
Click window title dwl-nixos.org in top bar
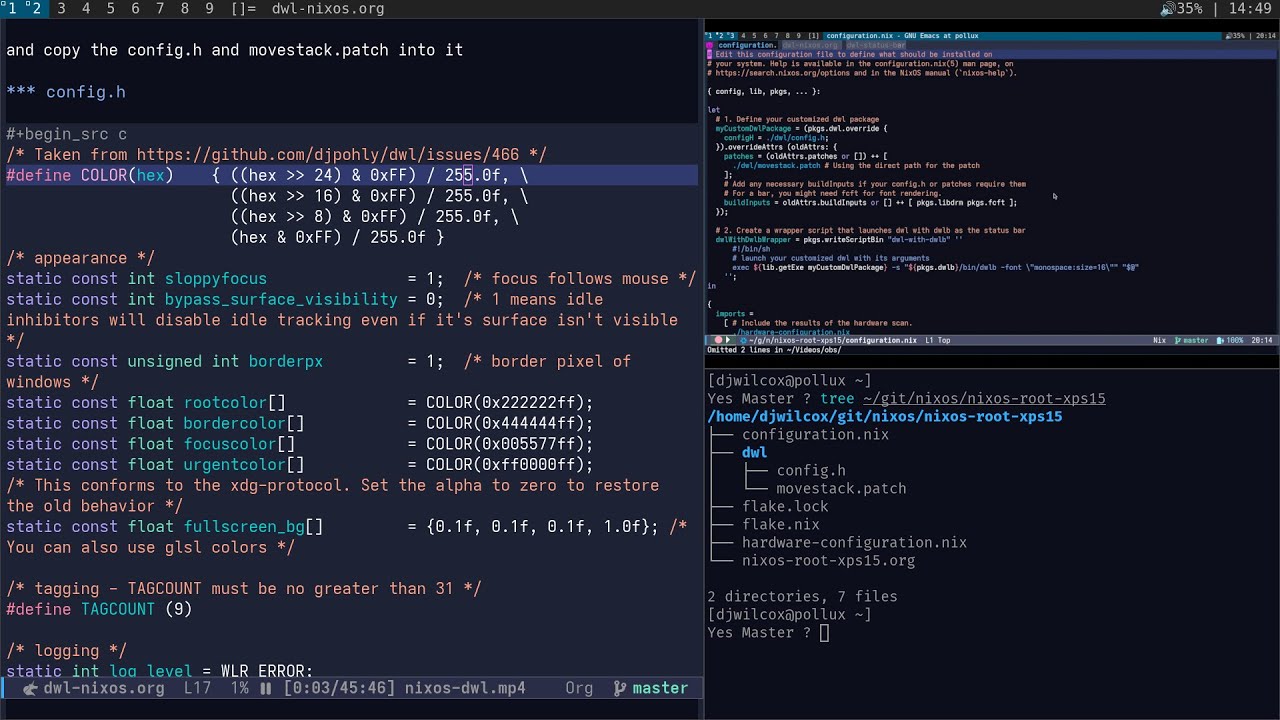[x=328, y=8]
